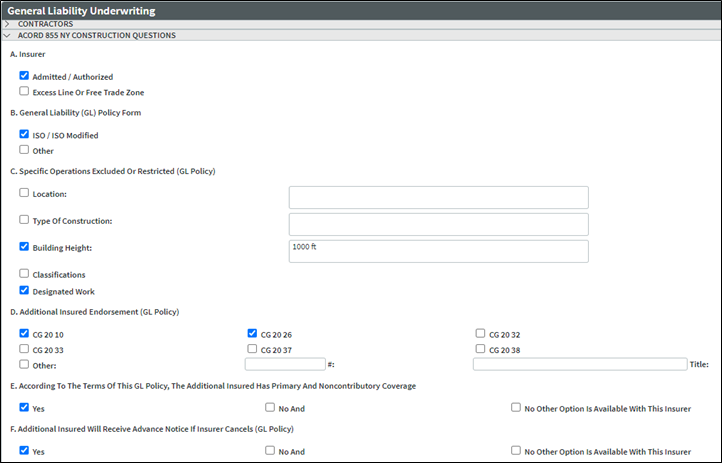Check No Other Option under advance notice question
This screenshot has height=463, width=722.
pyautogui.click(x=515, y=451)
